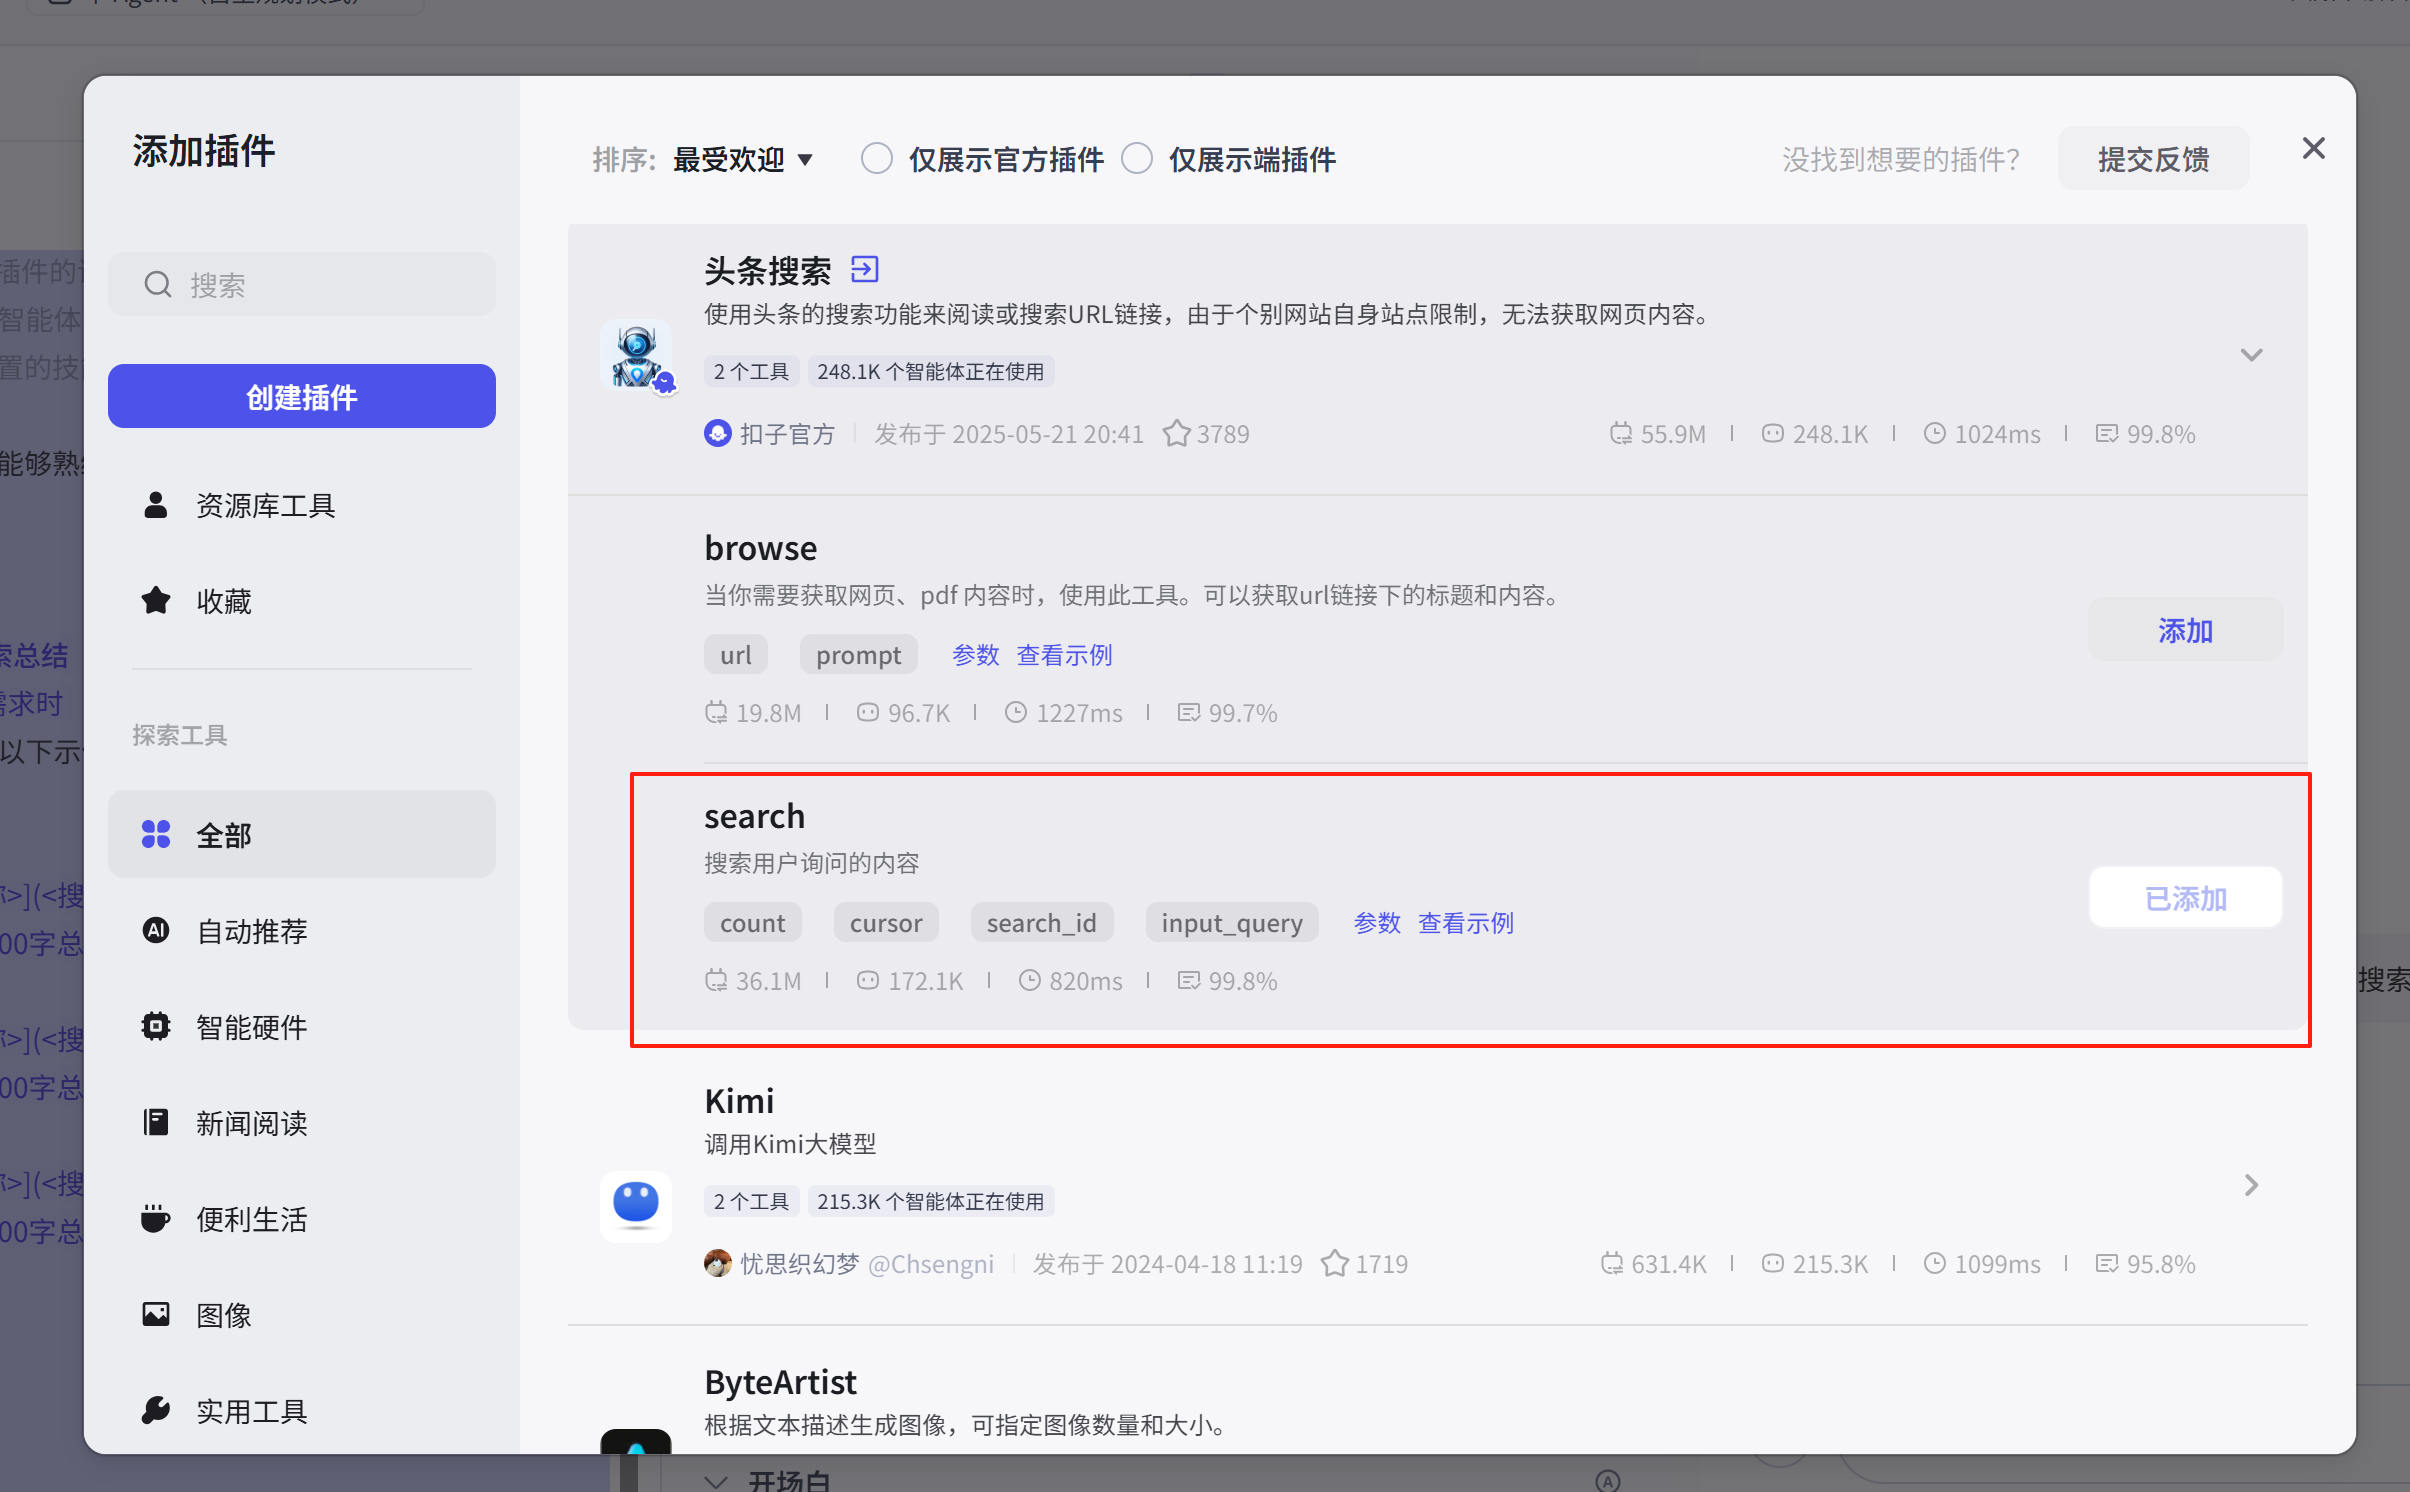Open 头条搜索 plugin detail link icon
This screenshot has width=2410, height=1492.
click(864, 269)
